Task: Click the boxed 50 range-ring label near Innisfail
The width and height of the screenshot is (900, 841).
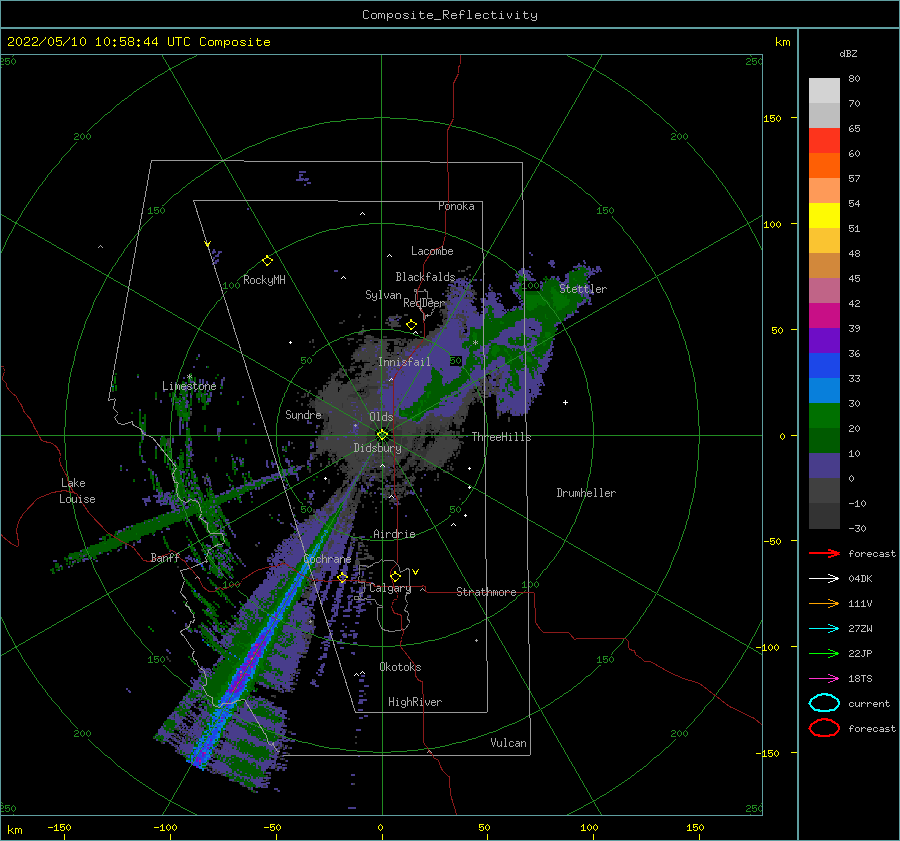Action: coord(456,361)
